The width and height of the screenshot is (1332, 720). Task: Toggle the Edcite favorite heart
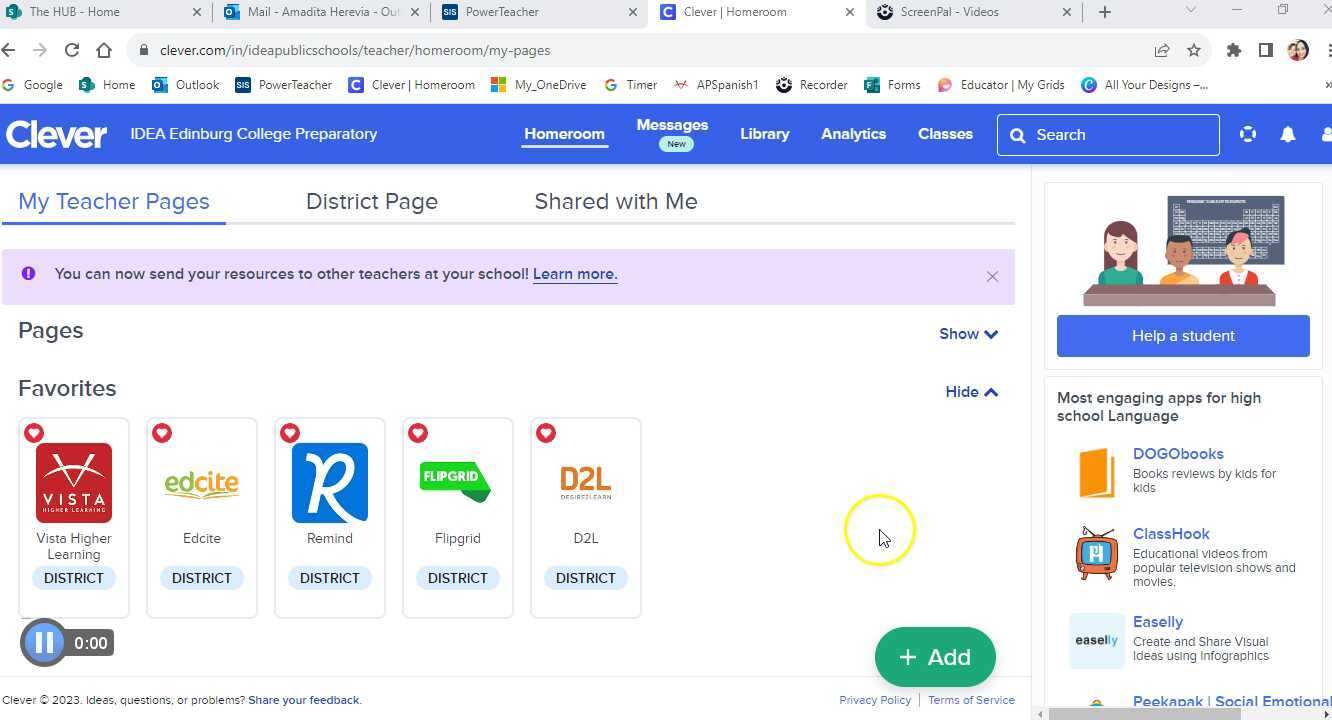pos(162,433)
